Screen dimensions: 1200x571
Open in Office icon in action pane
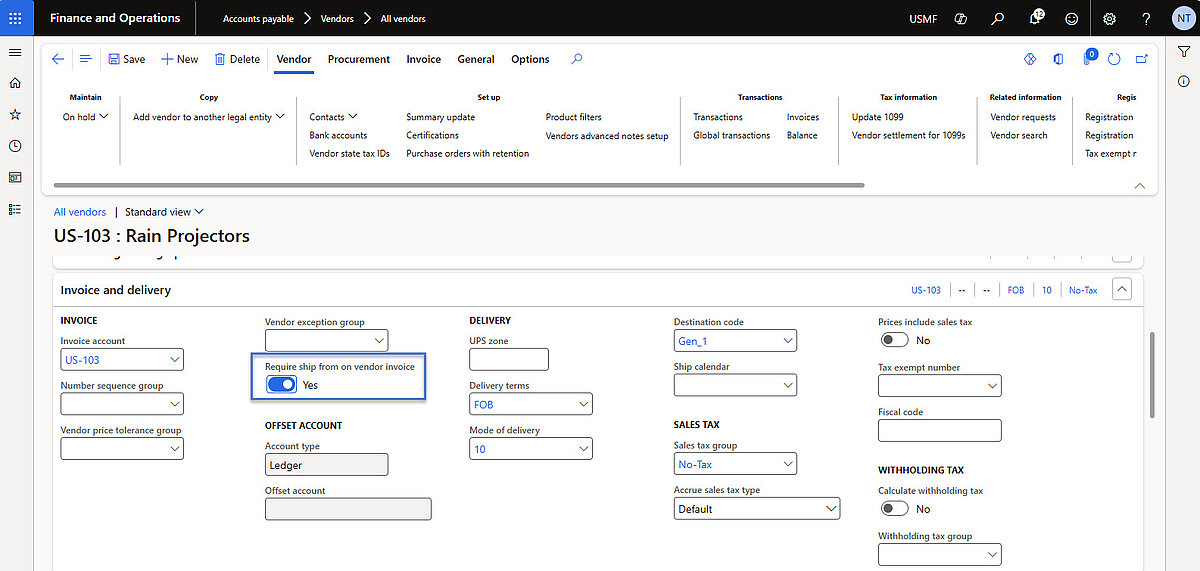coord(1058,60)
